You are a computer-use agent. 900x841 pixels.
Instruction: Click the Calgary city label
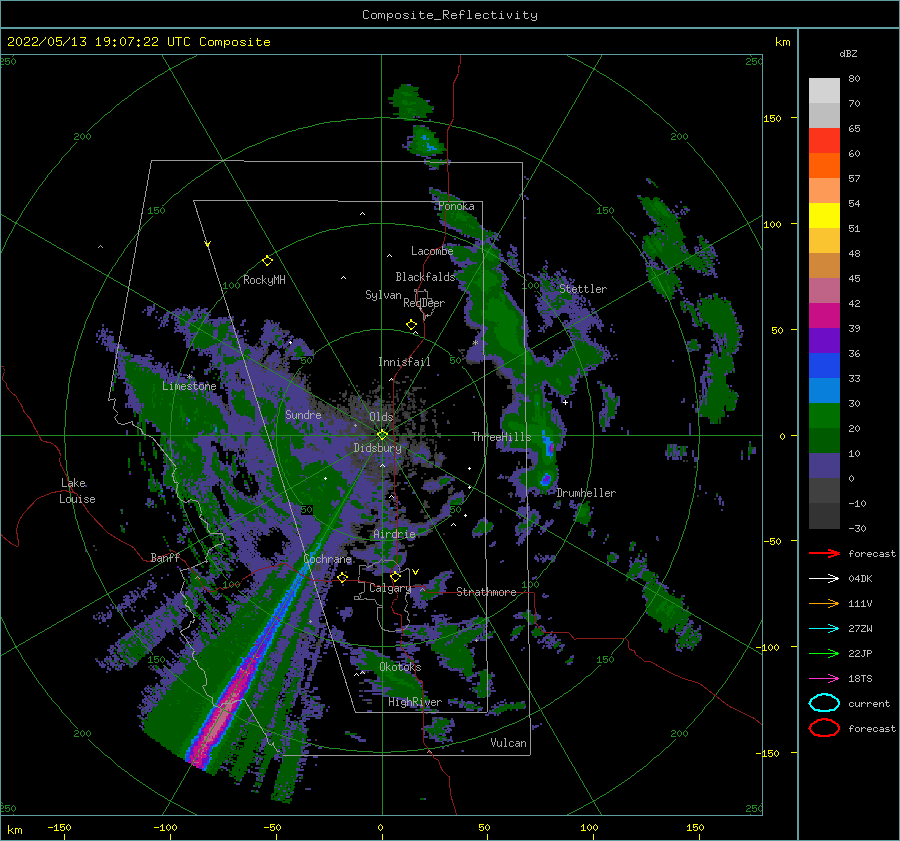pyautogui.click(x=390, y=588)
